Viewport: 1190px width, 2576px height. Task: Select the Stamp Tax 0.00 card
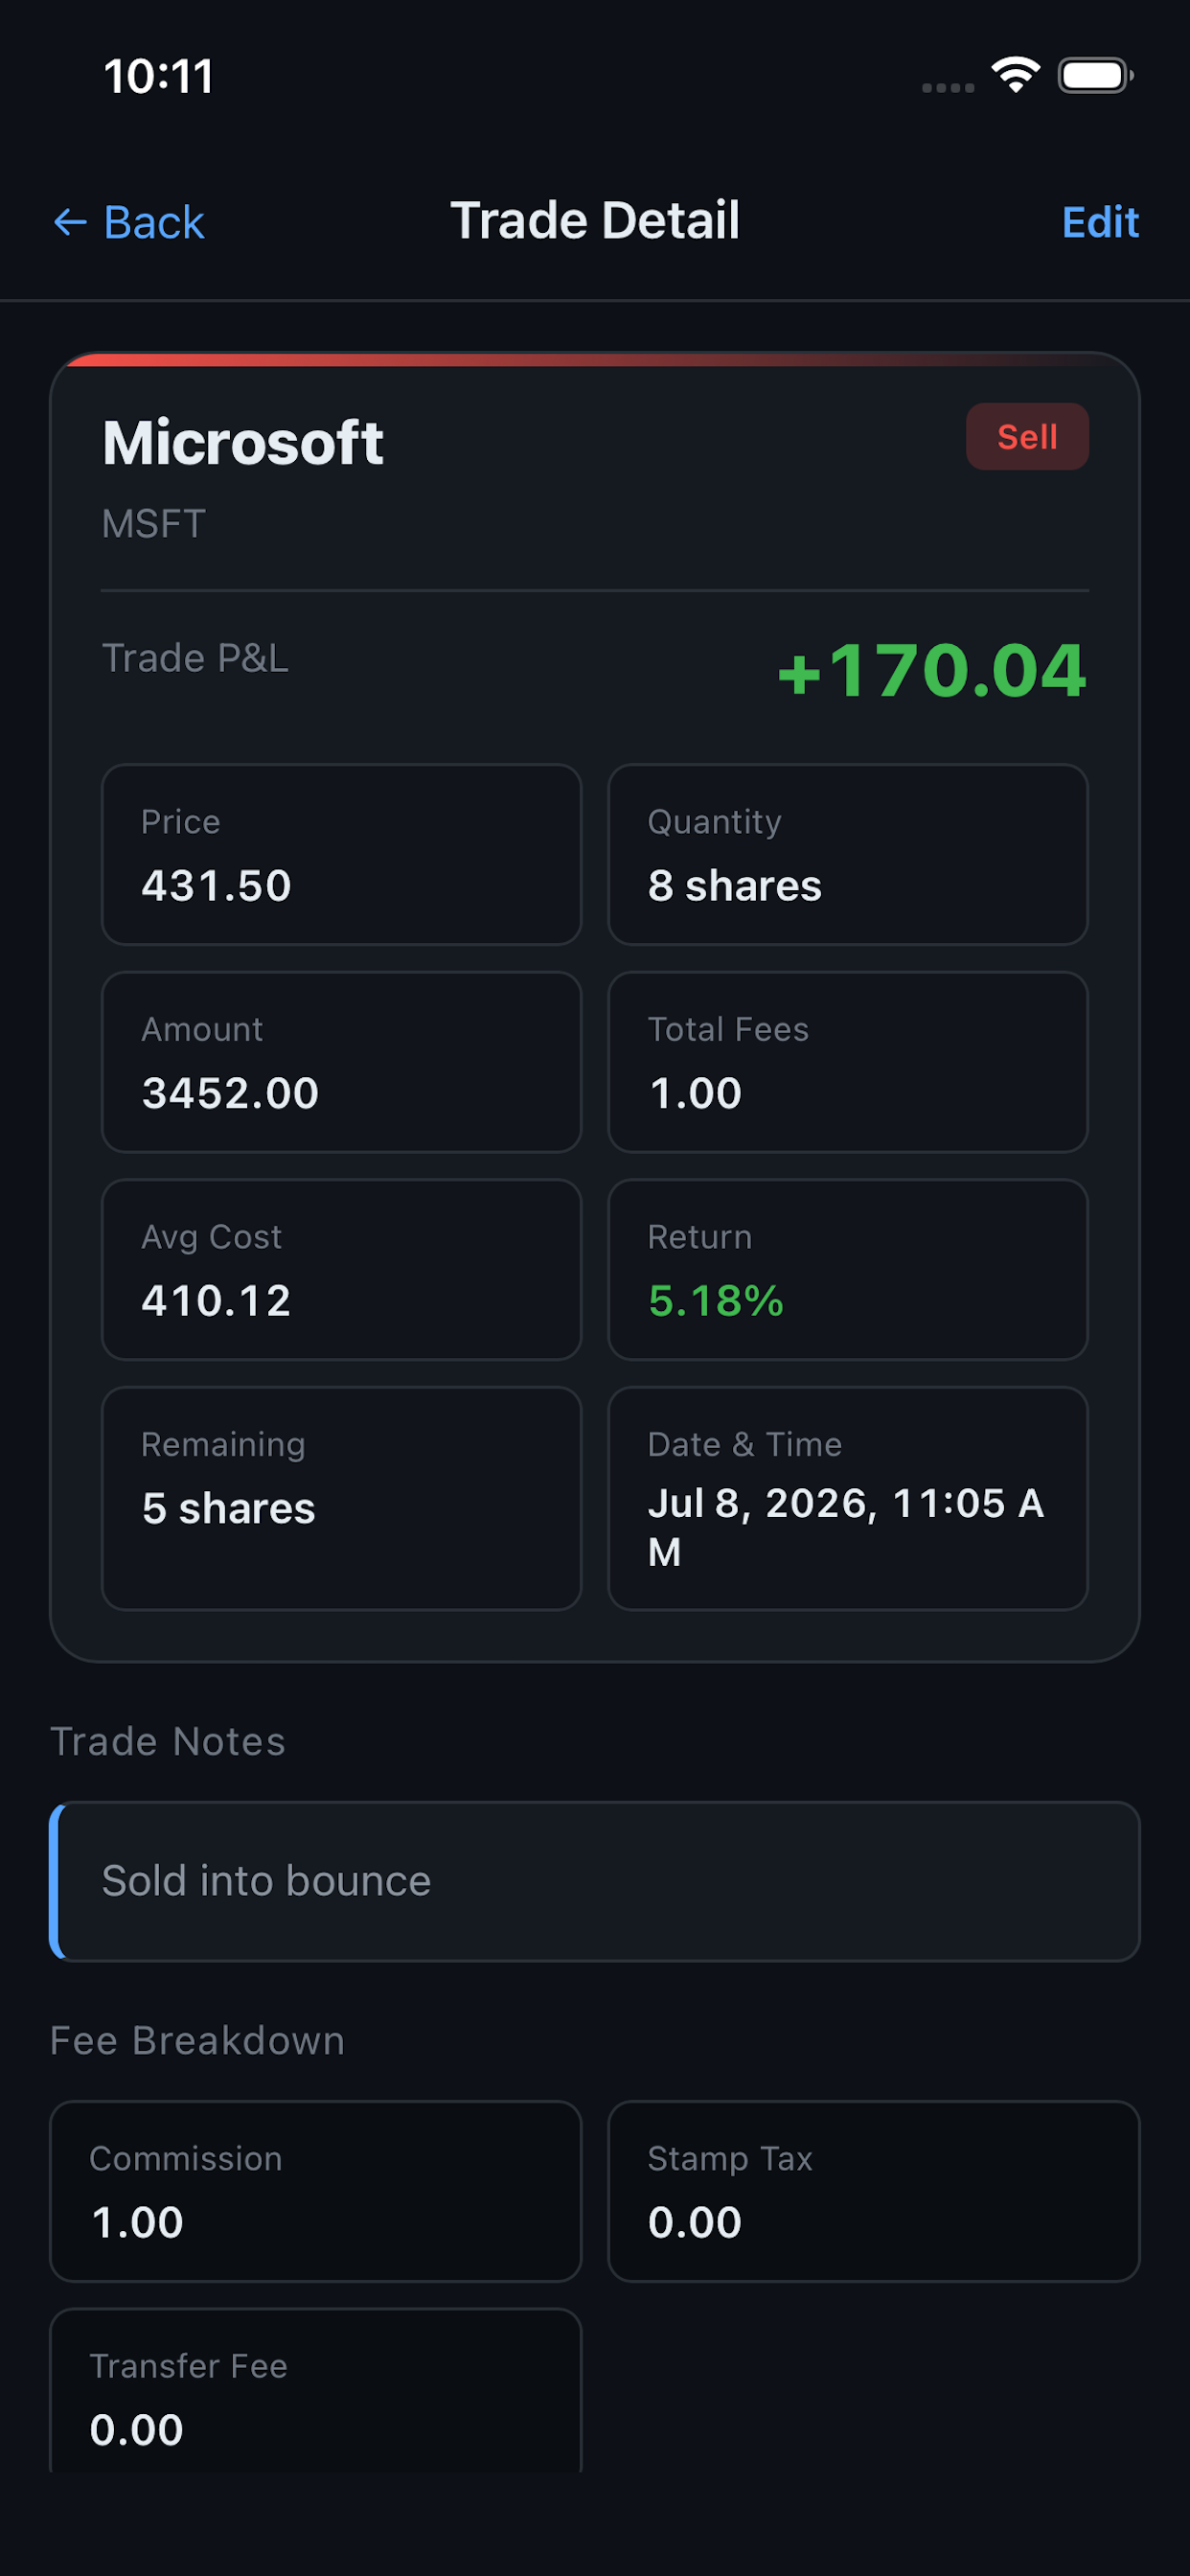[x=874, y=2191]
